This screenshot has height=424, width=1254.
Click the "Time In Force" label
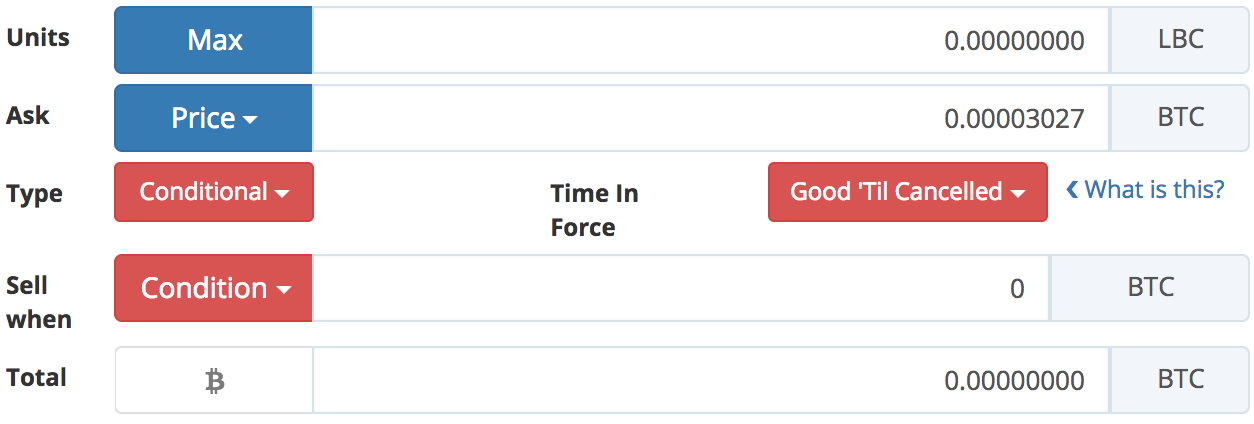coord(594,210)
